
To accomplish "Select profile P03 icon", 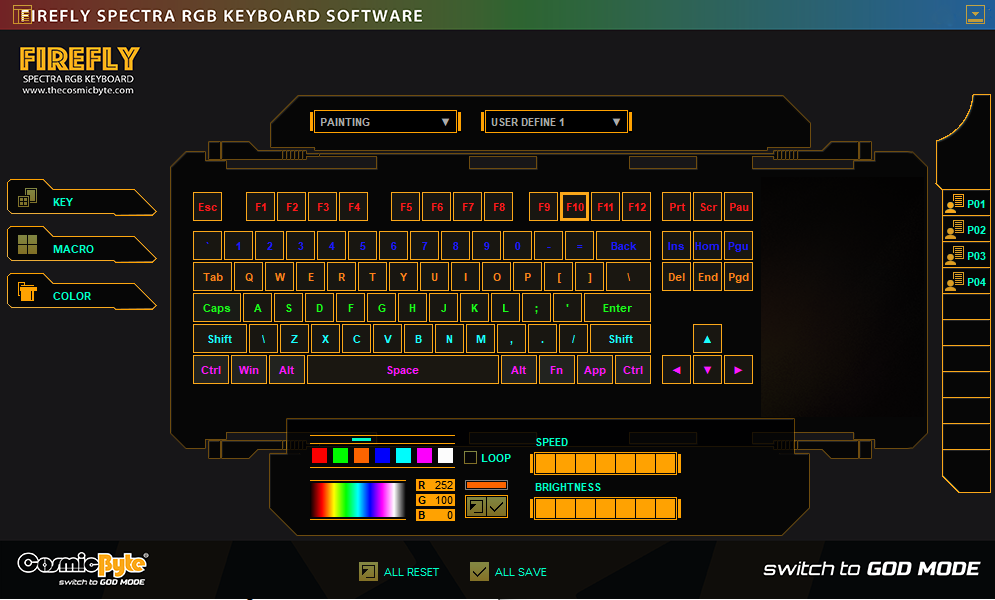I will [x=954, y=256].
